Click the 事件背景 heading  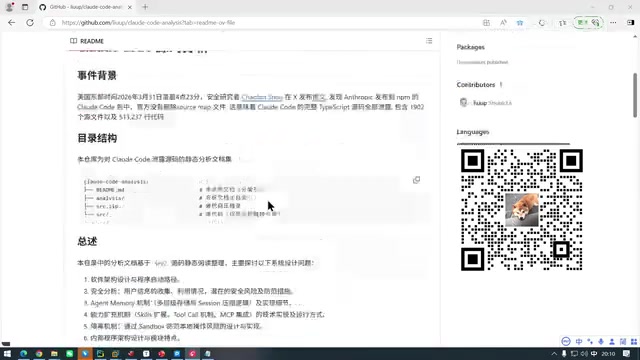click(x=97, y=76)
